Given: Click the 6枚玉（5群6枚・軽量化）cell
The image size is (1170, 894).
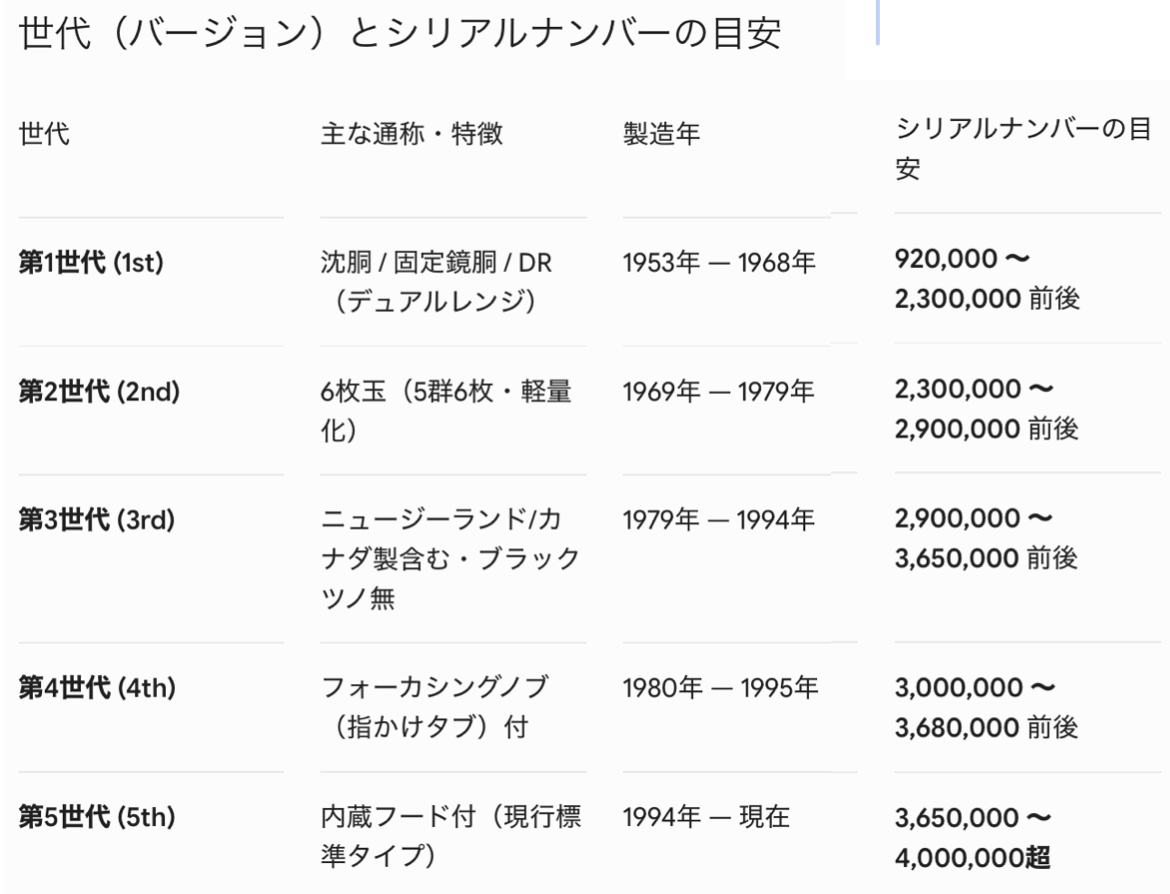Looking at the screenshot, I should [x=446, y=410].
